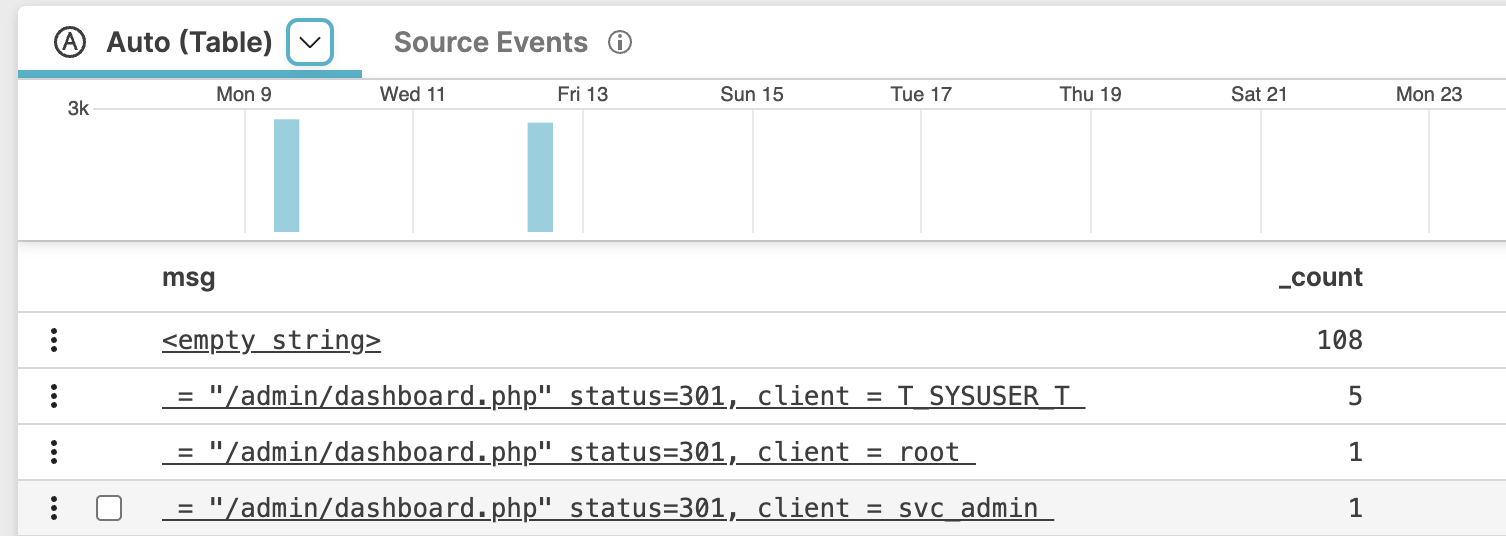Click the Wed 11 date label on the timeline
The width and height of the screenshot is (1506, 536).
412,95
